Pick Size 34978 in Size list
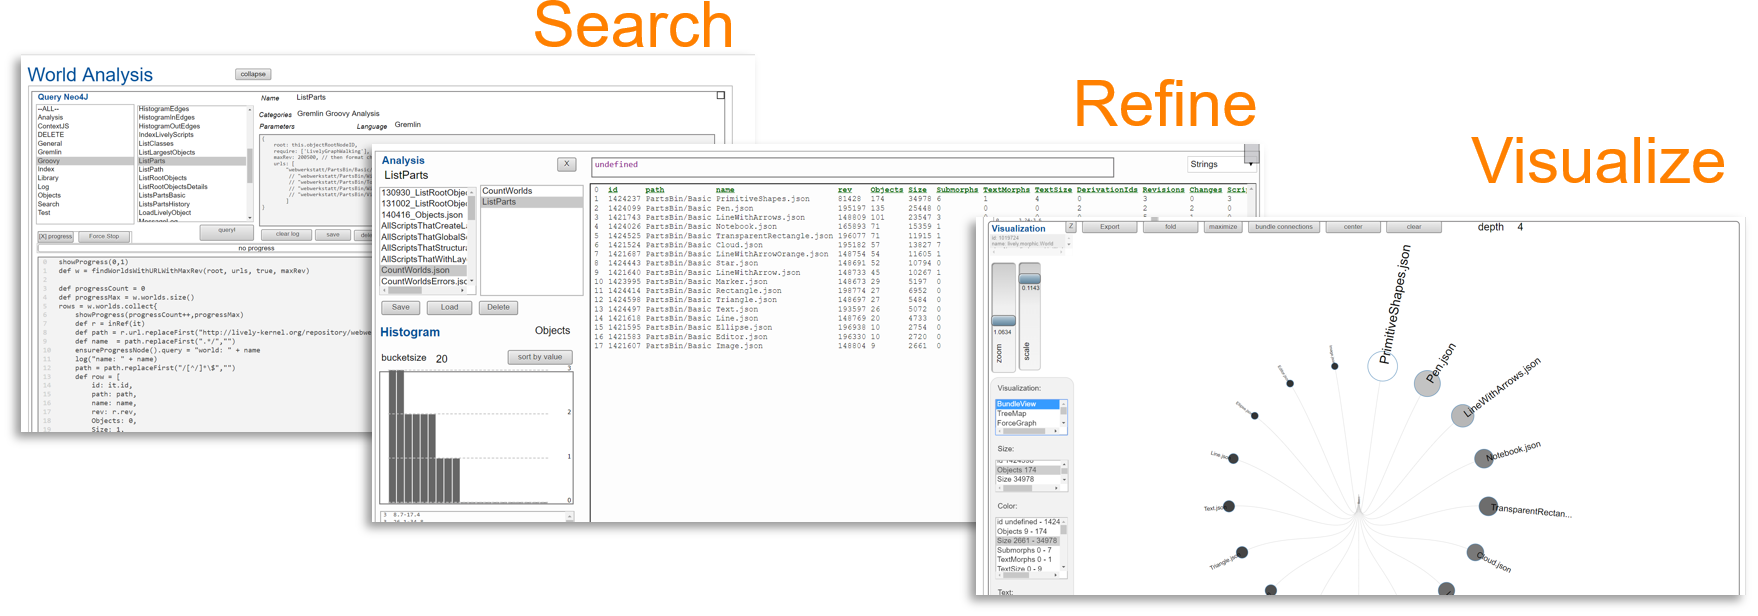The height and width of the screenshot is (616, 1758). (x=1015, y=480)
